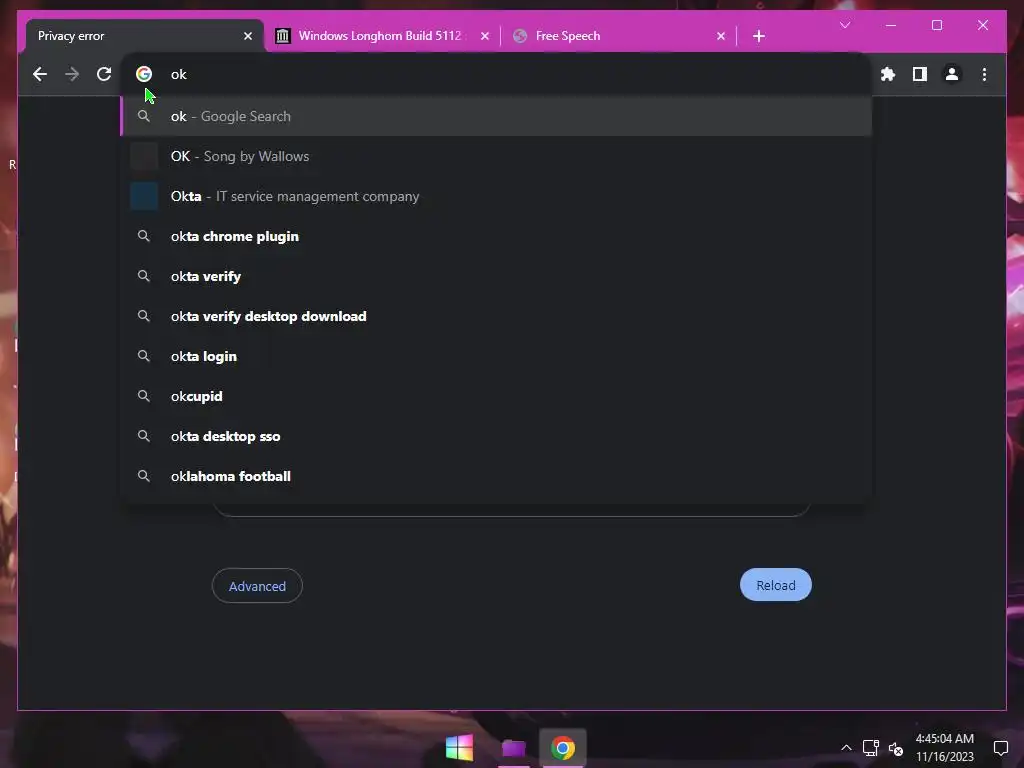
Task: Click the Google icon in the address bar
Action: pos(144,74)
